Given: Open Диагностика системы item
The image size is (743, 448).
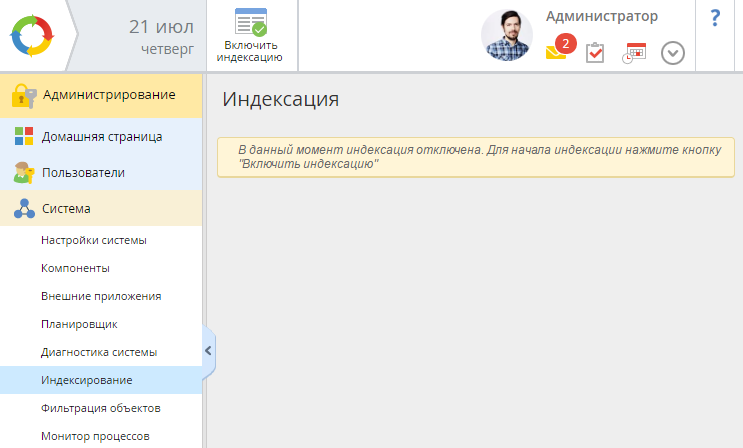Looking at the screenshot, I should point(101,352).
